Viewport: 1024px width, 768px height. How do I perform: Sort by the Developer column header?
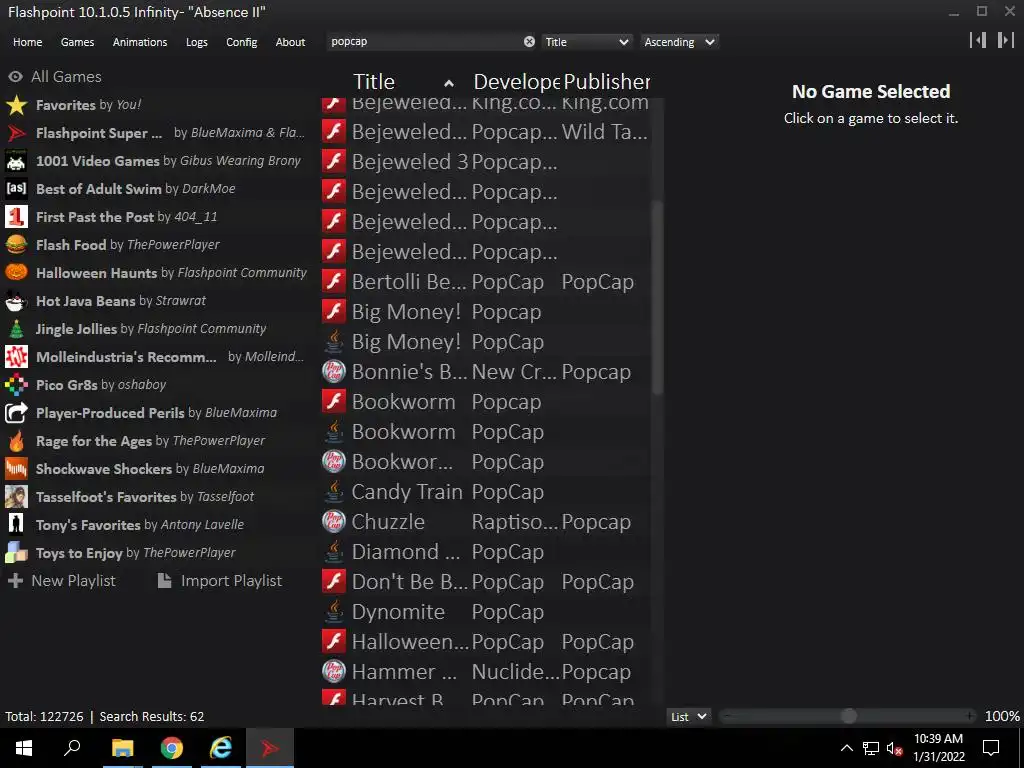click(x=516, y=82)
